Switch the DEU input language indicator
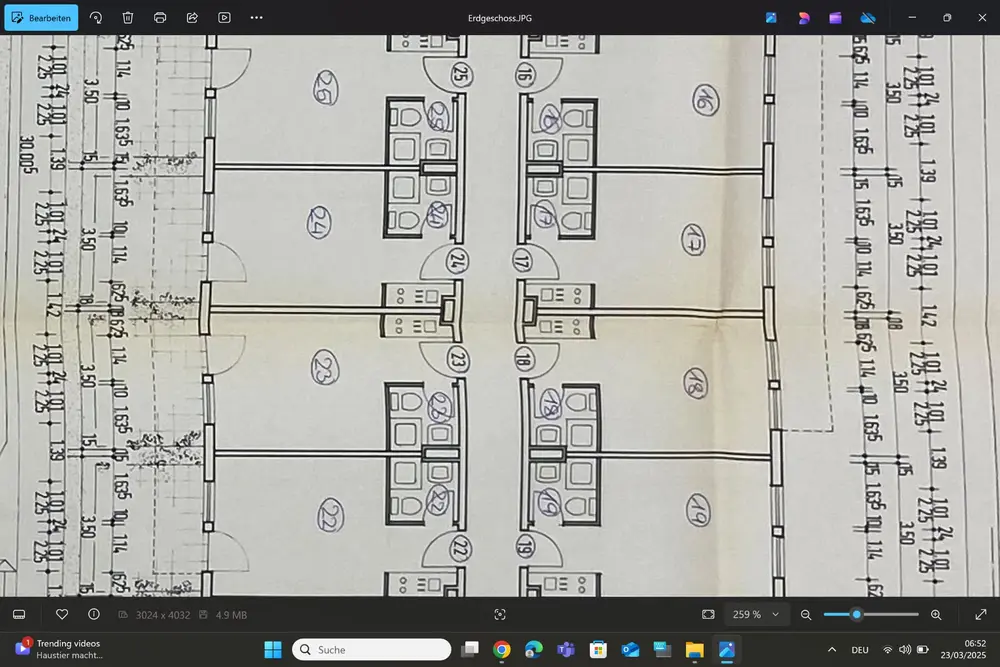 click(860, 650)
